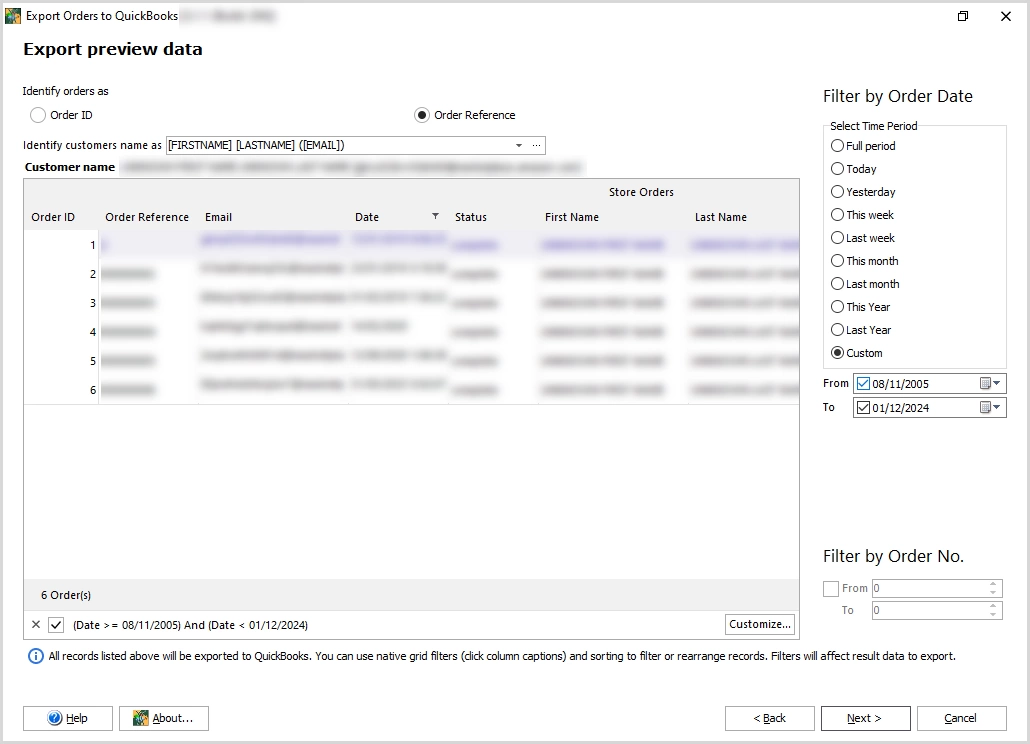The width and height of the screenshot is (1030, 744).
Task: Click the app icon in the title bar
Action: point(12,16)
